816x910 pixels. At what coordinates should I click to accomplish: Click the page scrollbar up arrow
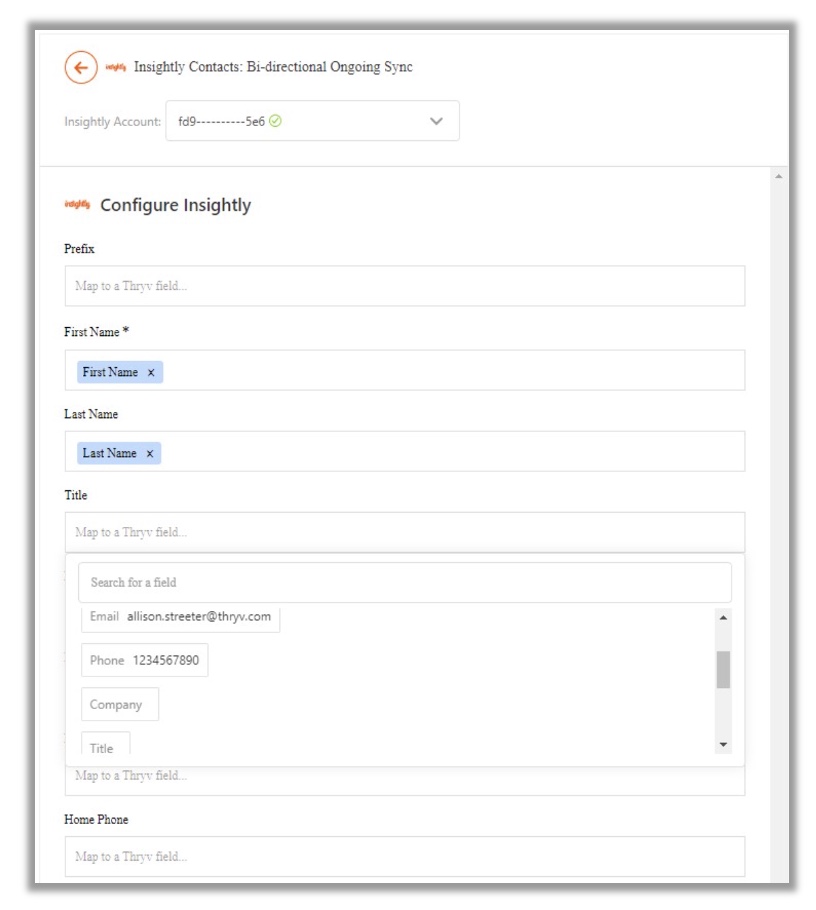tap(778, 177)
